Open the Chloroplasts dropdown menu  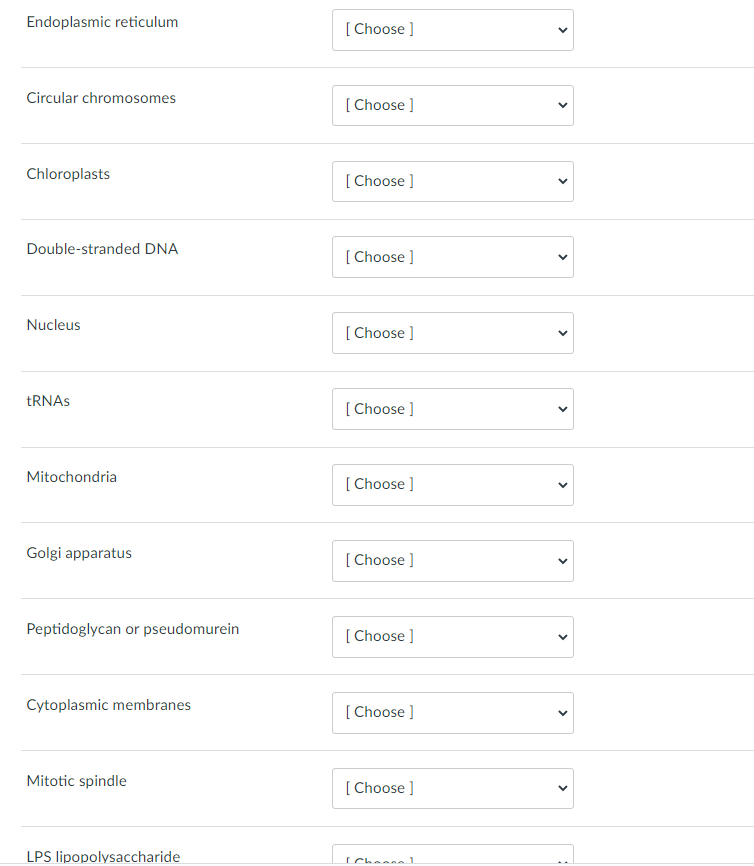[x=452, y=181]
